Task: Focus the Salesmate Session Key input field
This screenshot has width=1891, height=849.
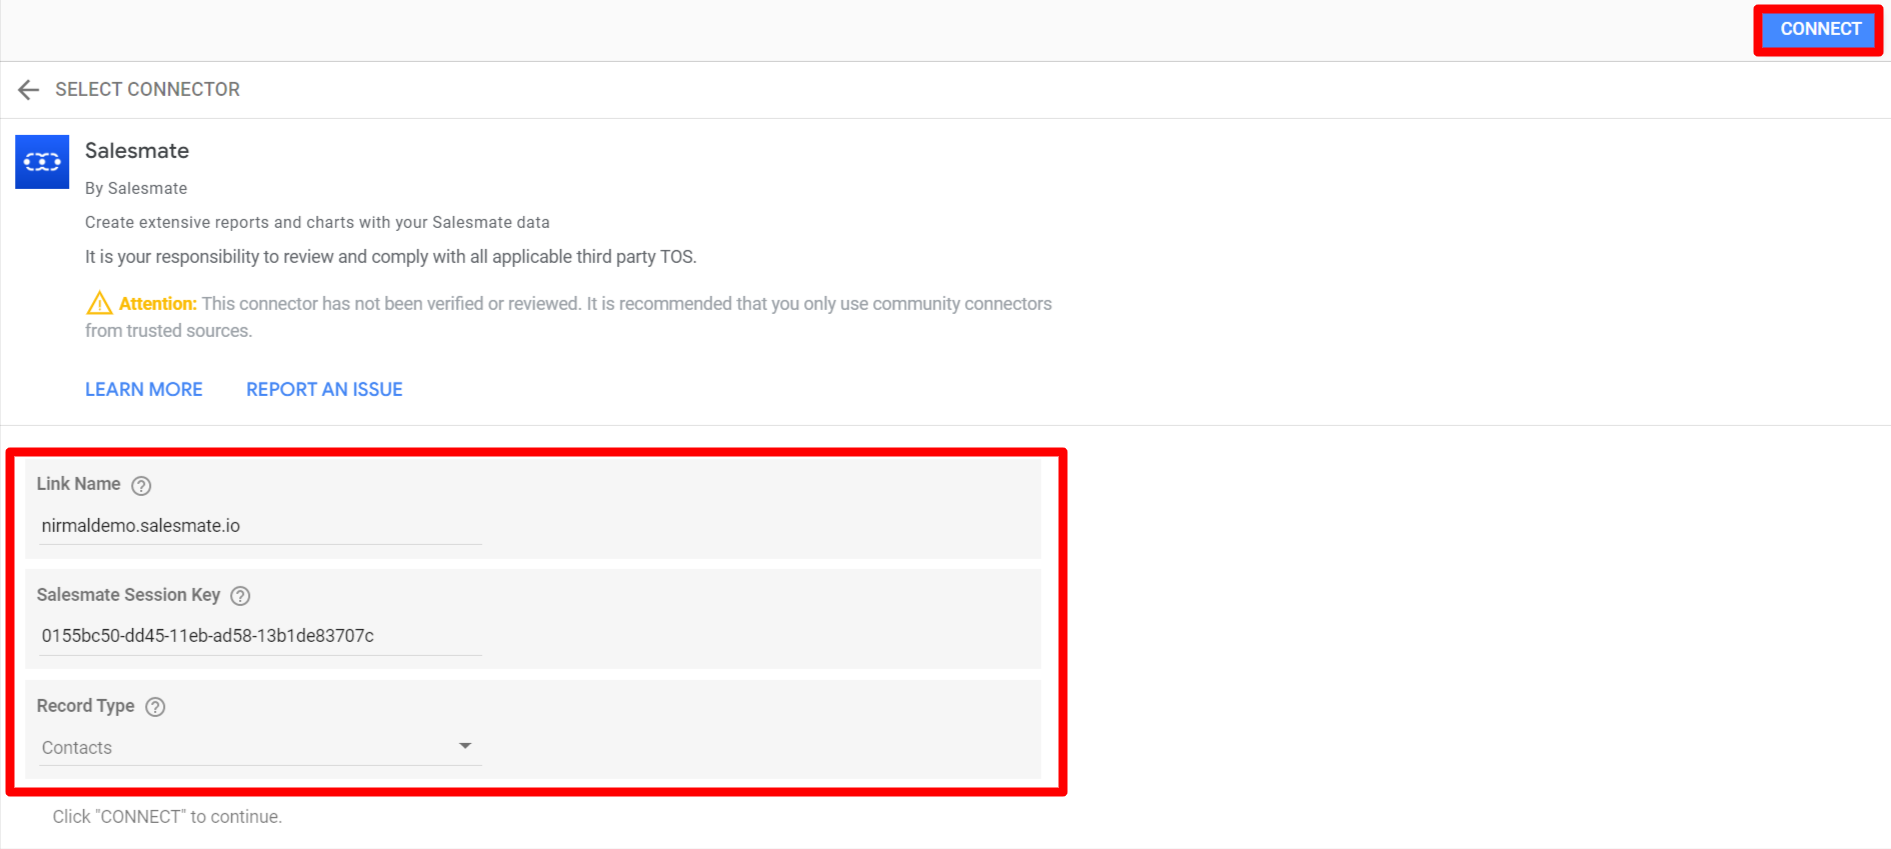Action: point(260,636)
